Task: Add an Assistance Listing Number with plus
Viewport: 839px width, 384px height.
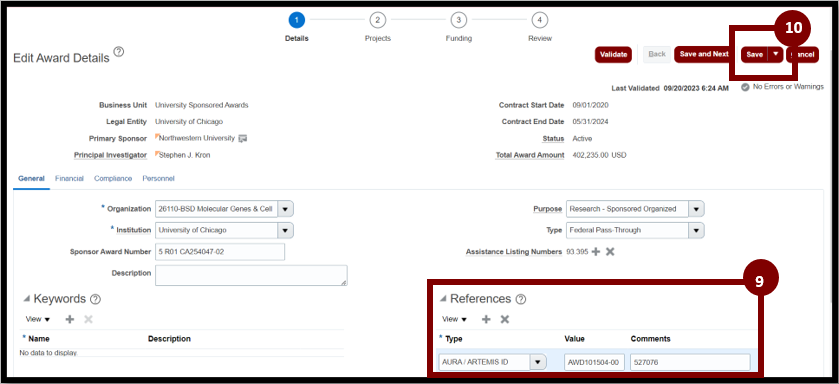Action: [596, 251]
